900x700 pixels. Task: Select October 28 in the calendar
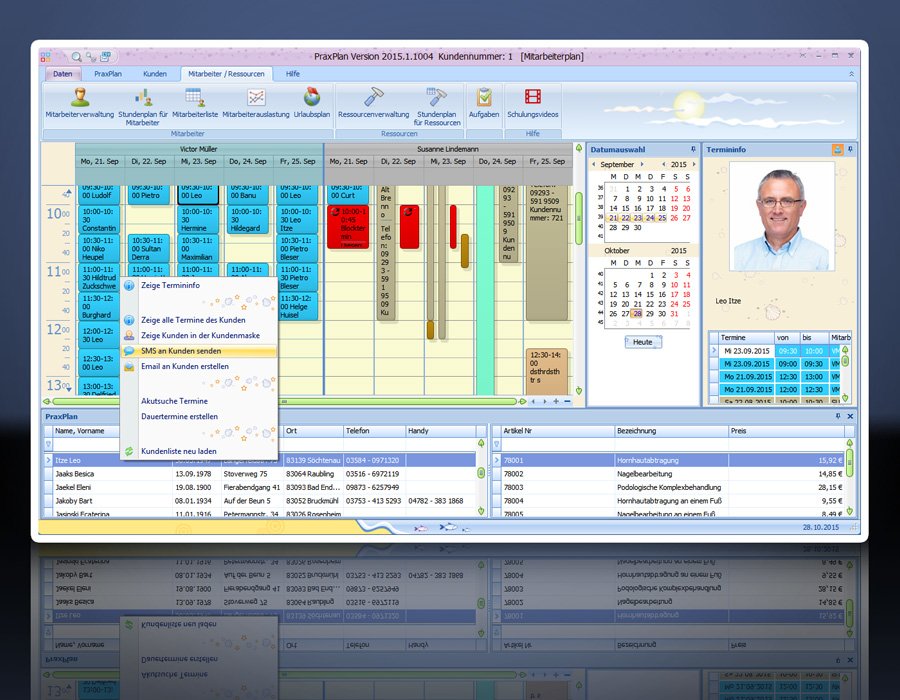click(x=638, y=314)
